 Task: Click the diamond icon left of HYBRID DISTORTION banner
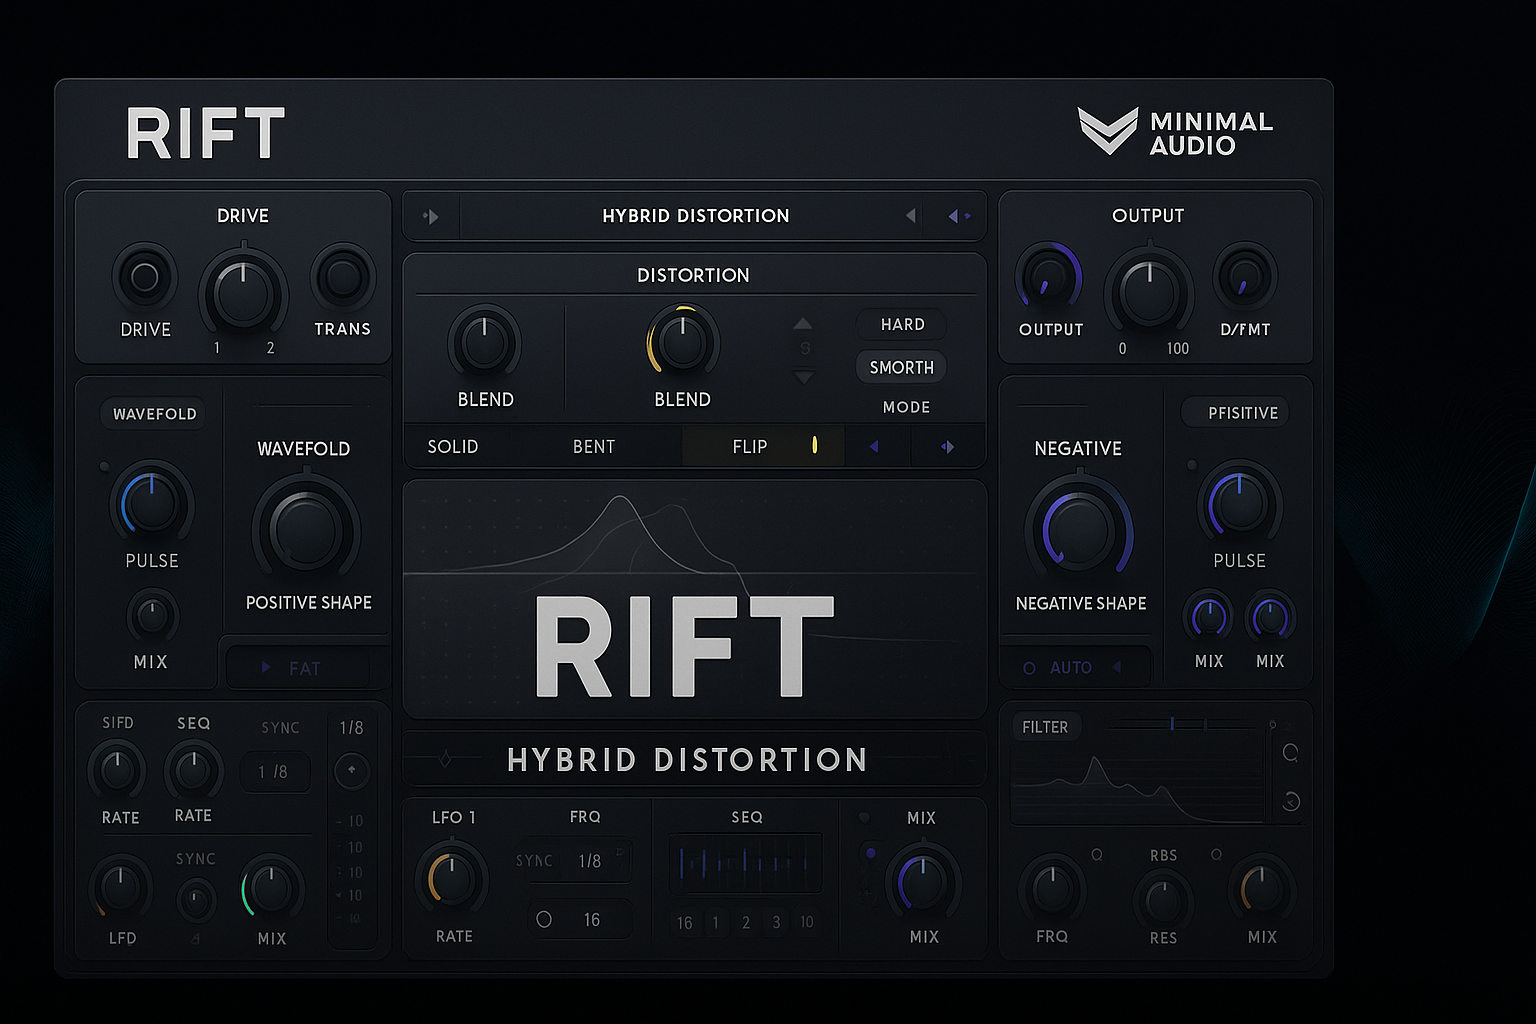[445, 759]
